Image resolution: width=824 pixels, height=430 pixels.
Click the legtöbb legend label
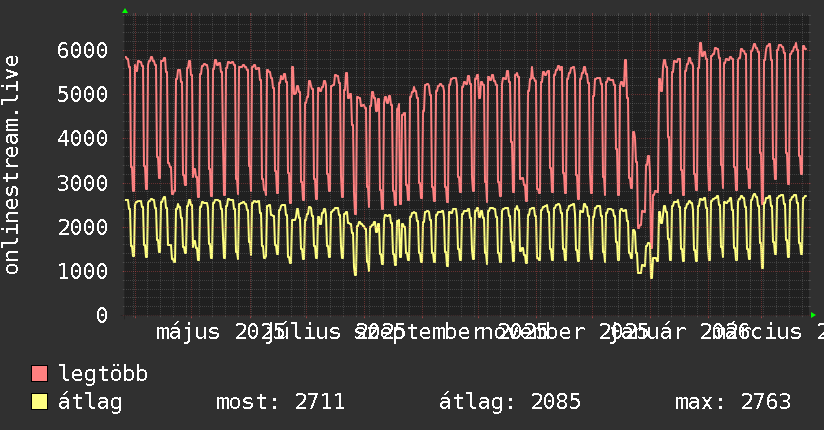point(103,374)
